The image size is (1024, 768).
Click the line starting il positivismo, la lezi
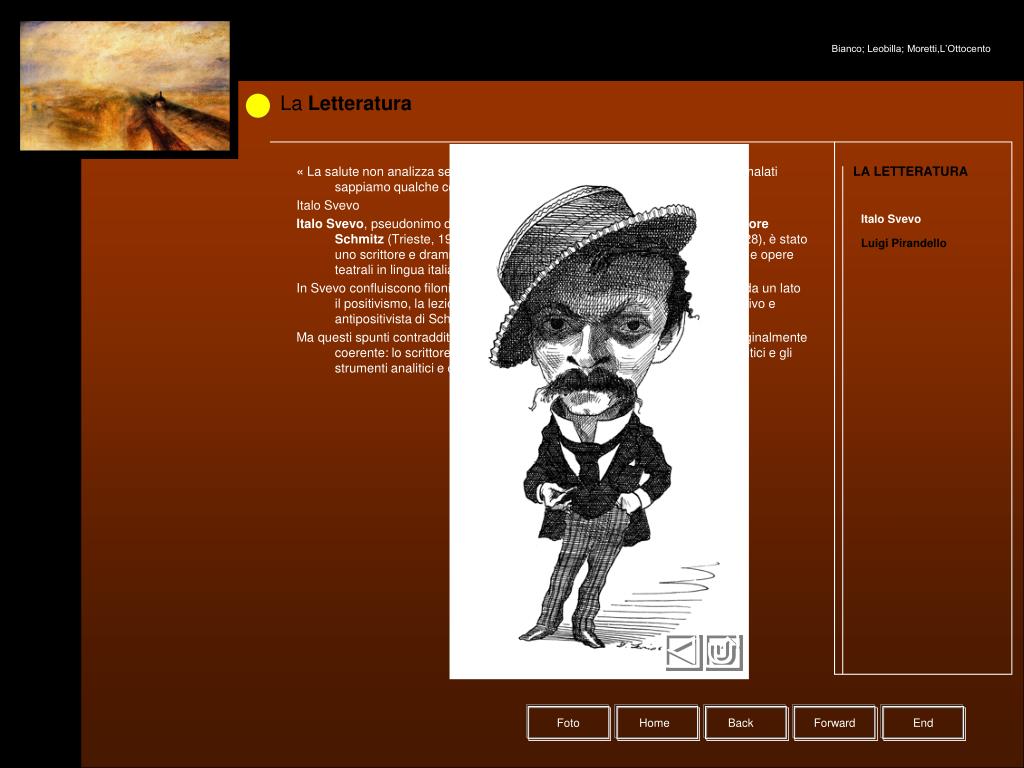(392, 304)
